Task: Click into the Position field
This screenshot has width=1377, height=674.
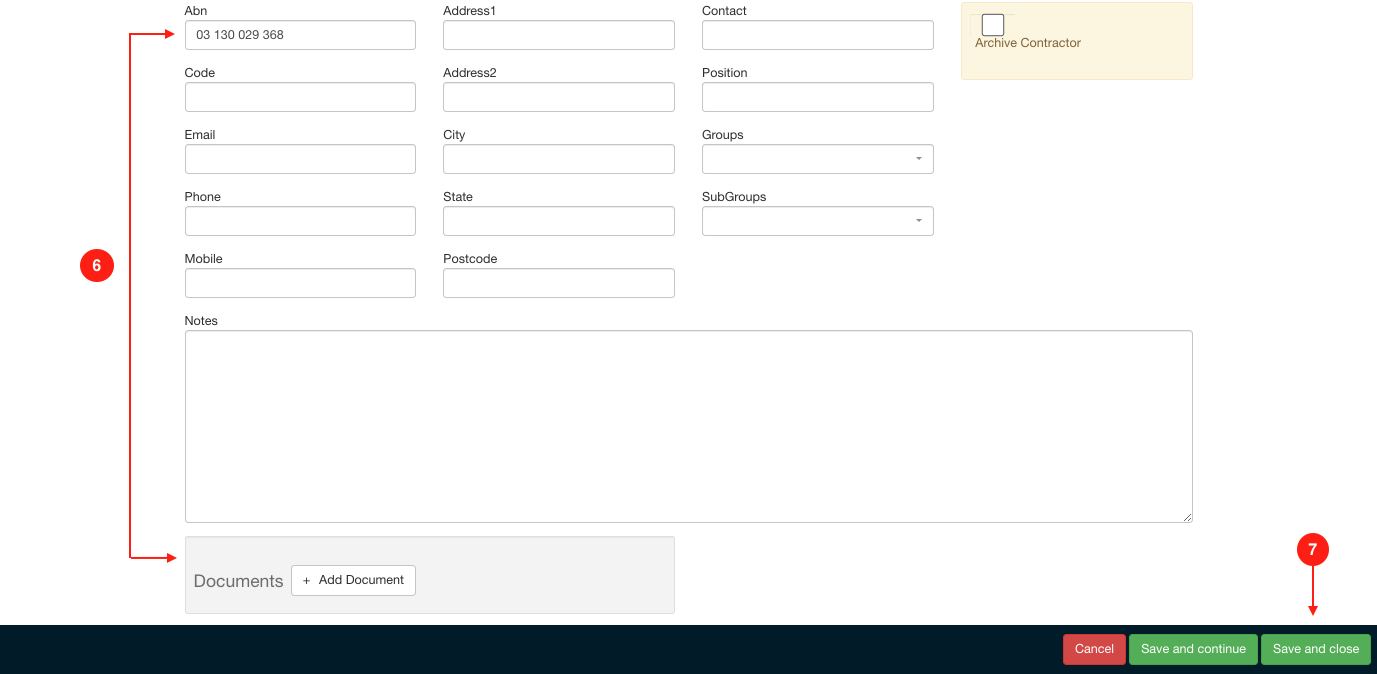Action: point(818,97)
